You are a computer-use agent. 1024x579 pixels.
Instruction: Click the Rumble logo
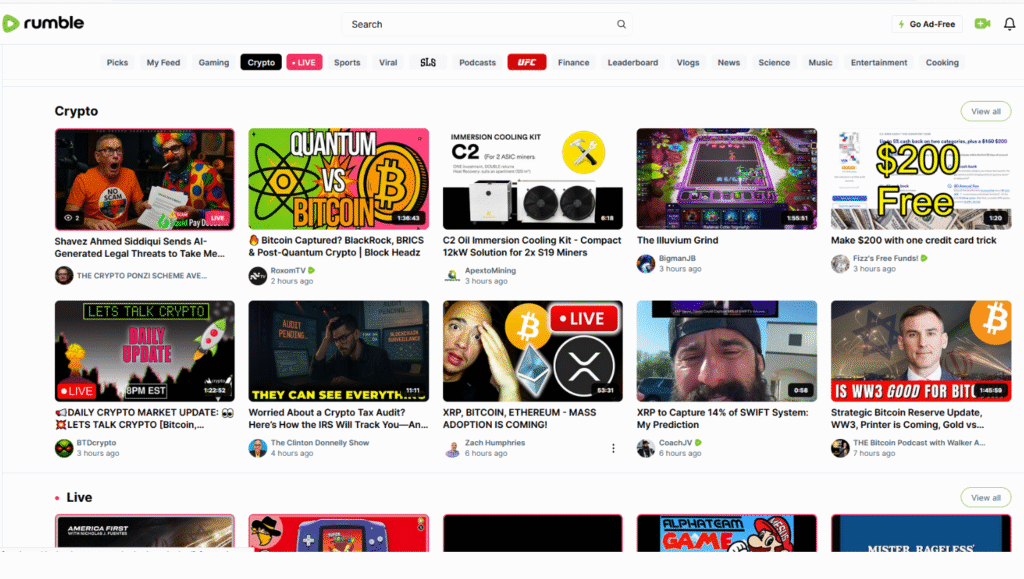tap(43, 23)
